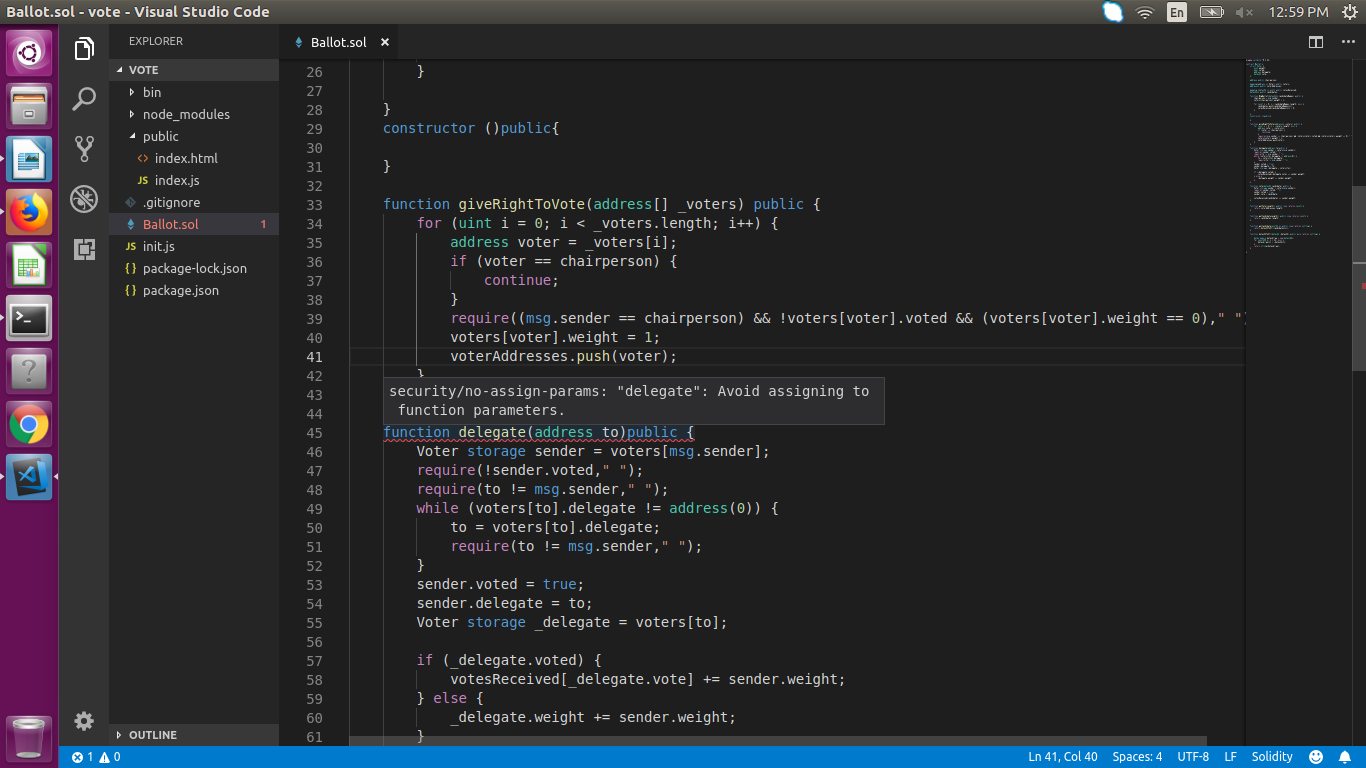Split the editor using the split icon
Image resolution: width=1366 pixels, height=768 pixels.
(1314, 43)
